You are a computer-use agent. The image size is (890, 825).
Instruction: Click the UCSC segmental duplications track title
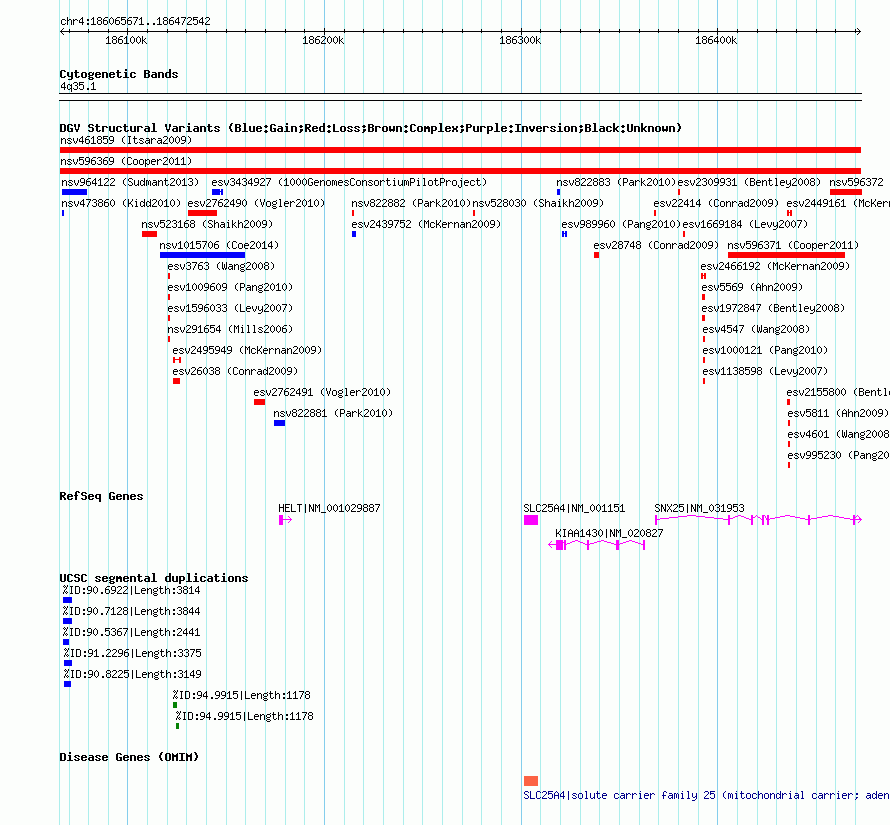(154, 578)
